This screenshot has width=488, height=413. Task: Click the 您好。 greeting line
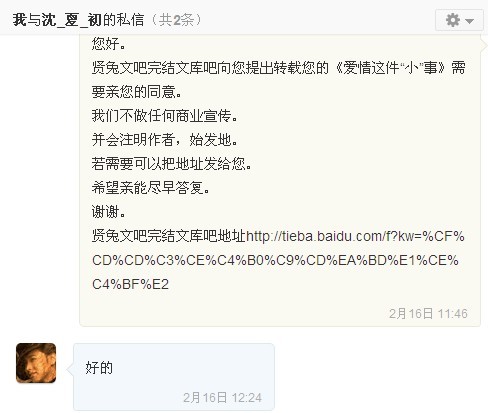(x=109, y=44)
